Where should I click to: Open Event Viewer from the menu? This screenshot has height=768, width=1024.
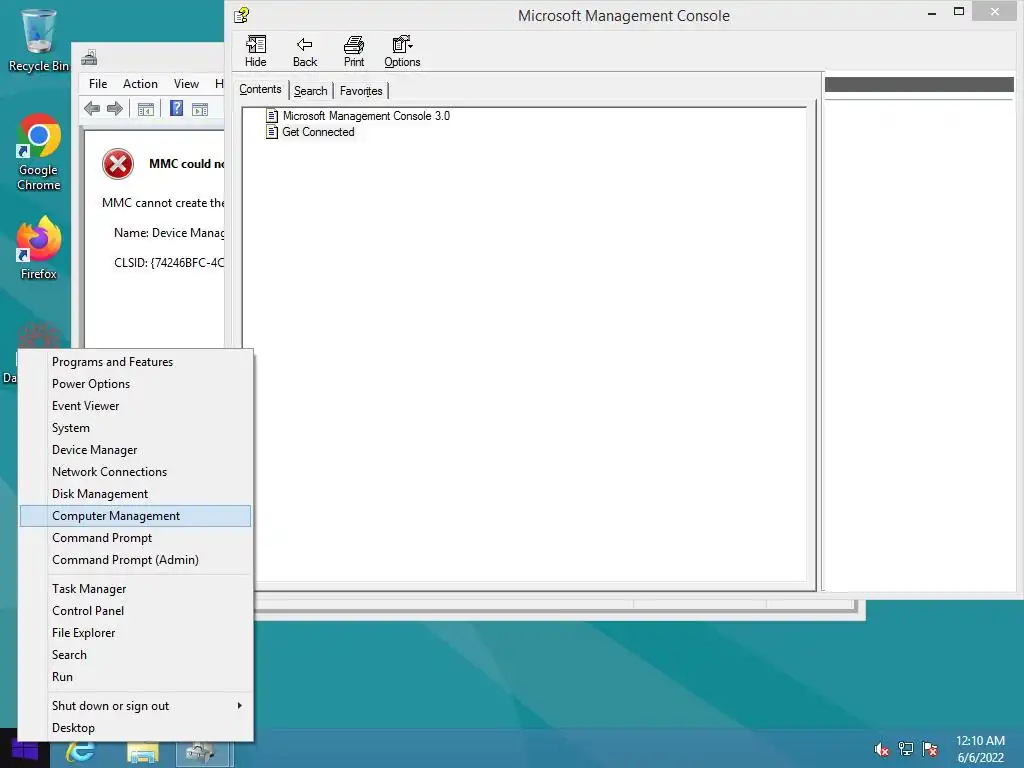[x=135, y=406]
